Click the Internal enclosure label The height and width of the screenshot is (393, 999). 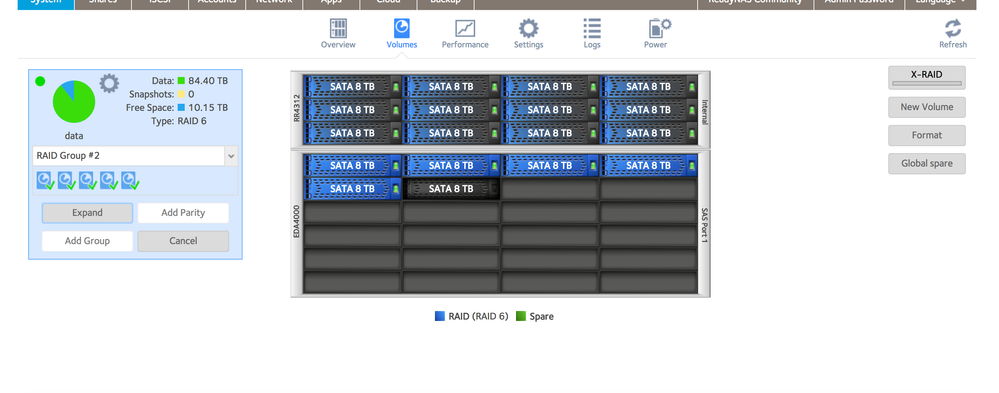tap(704, 112)
